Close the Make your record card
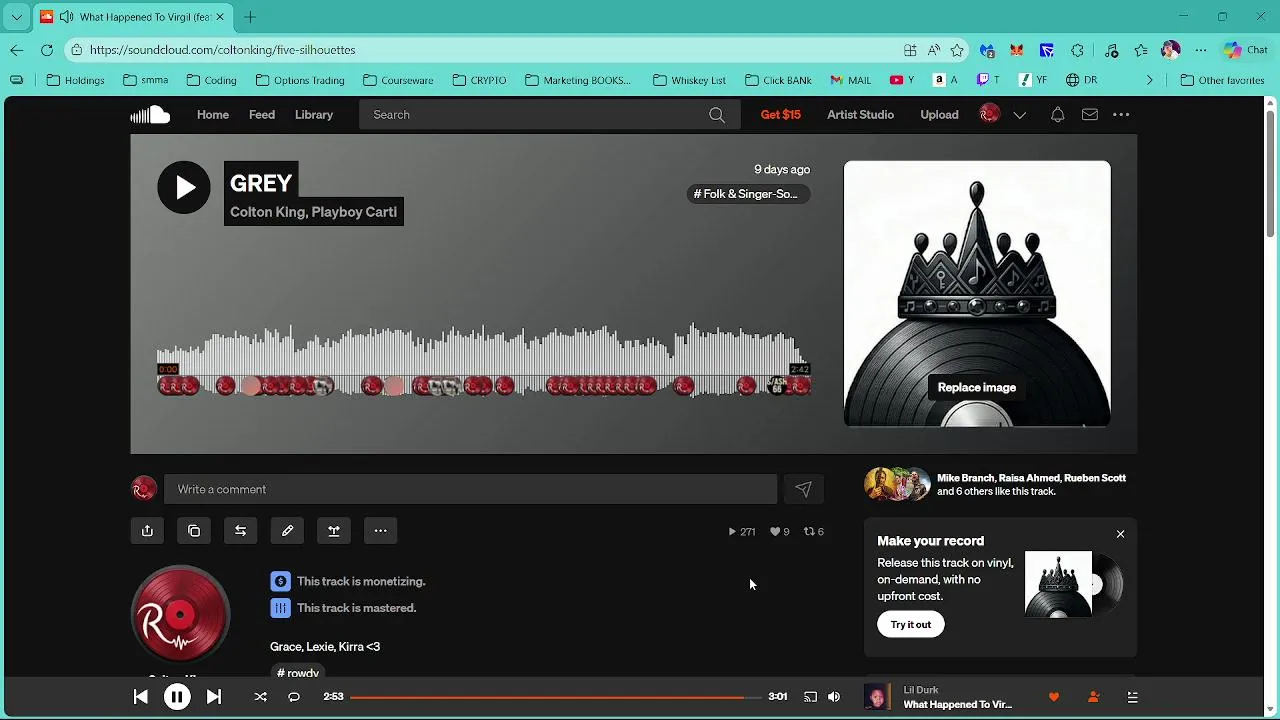This screenshot has width=1280, height=720. [1121, 534]
